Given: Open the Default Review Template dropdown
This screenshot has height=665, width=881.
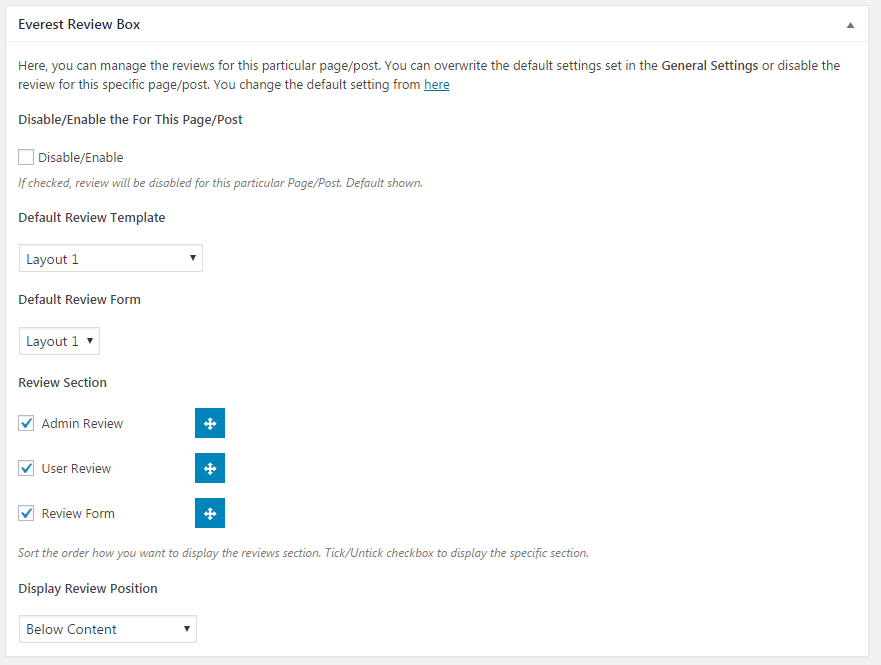Looking at the screenshot, I should coord(110,259).
